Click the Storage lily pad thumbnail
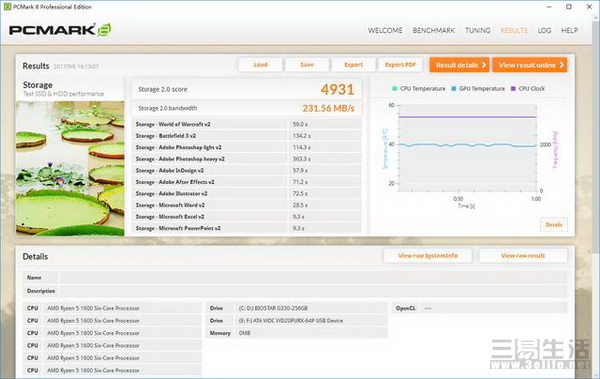This screenshot has height=379, width=600. 70,168
